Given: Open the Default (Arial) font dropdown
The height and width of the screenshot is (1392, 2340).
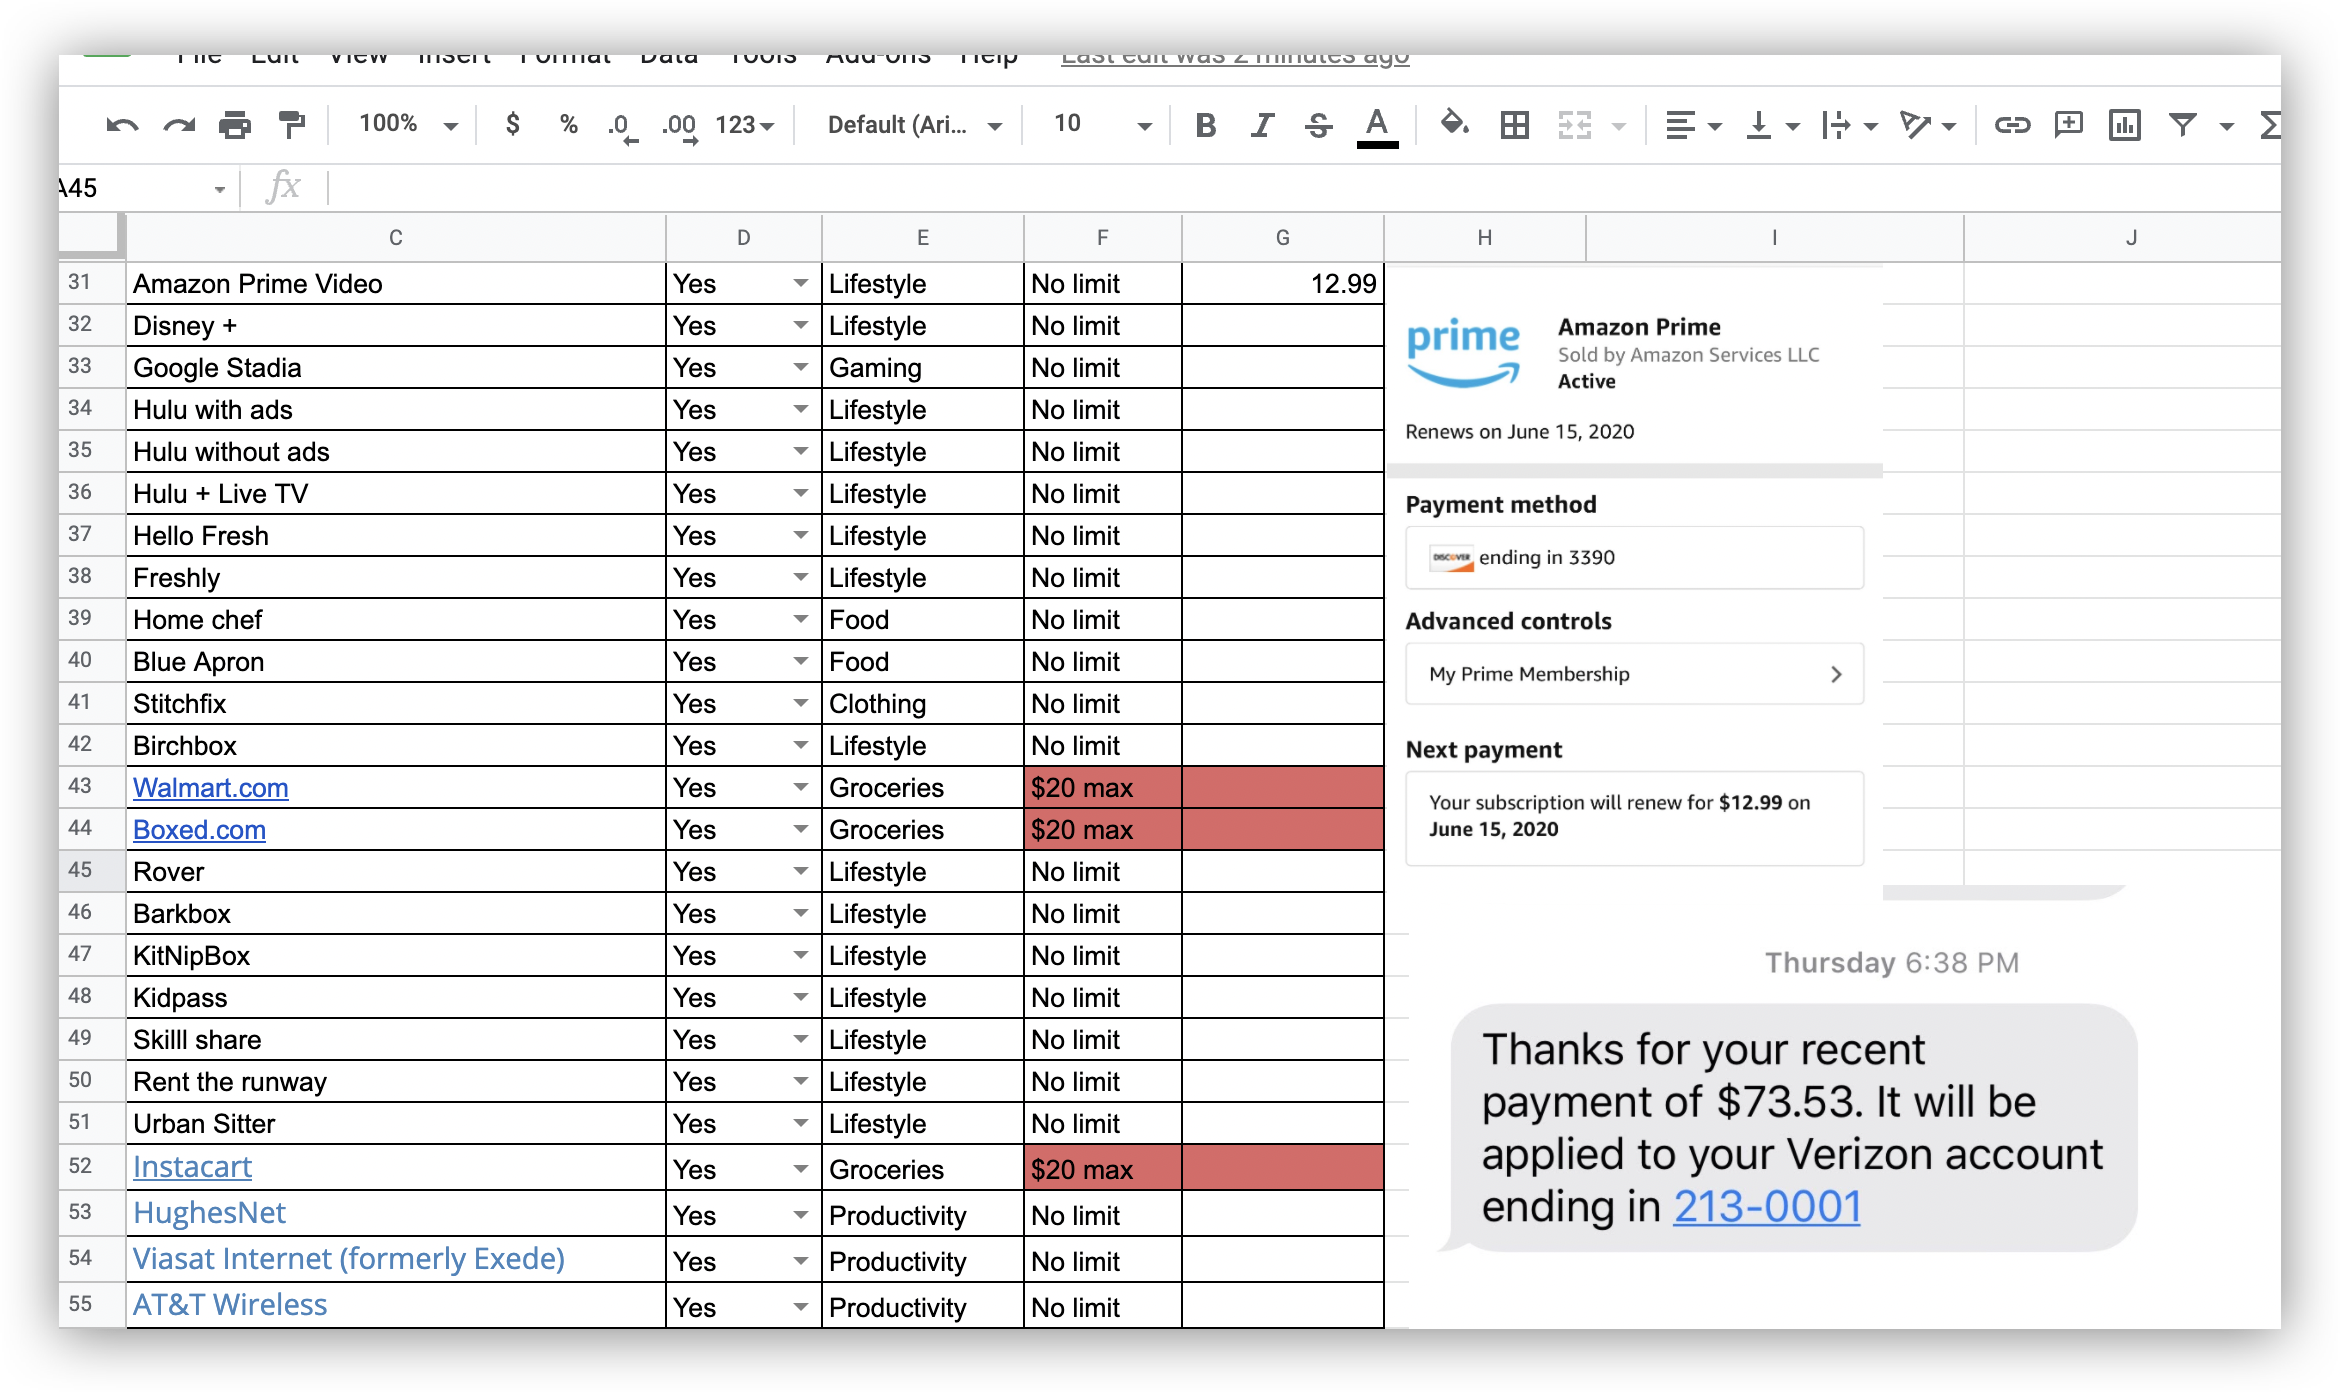Looking at the screenshot, I should pyautogui.click(x=914, y=125).
